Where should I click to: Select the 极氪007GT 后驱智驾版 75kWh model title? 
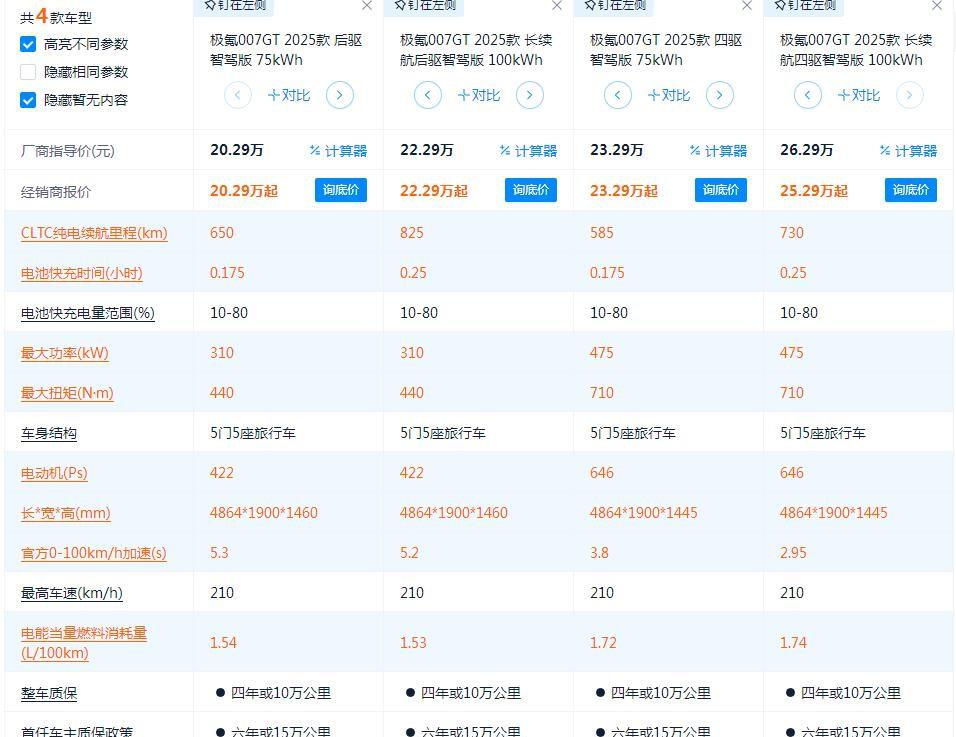286,50
